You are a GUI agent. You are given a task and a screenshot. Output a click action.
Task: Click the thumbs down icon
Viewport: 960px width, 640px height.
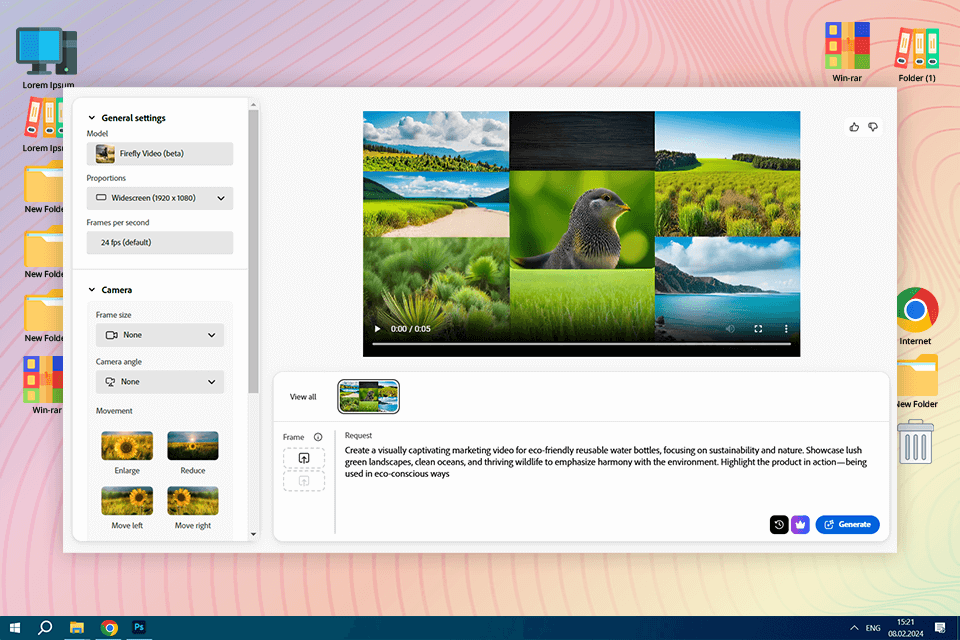873,127
